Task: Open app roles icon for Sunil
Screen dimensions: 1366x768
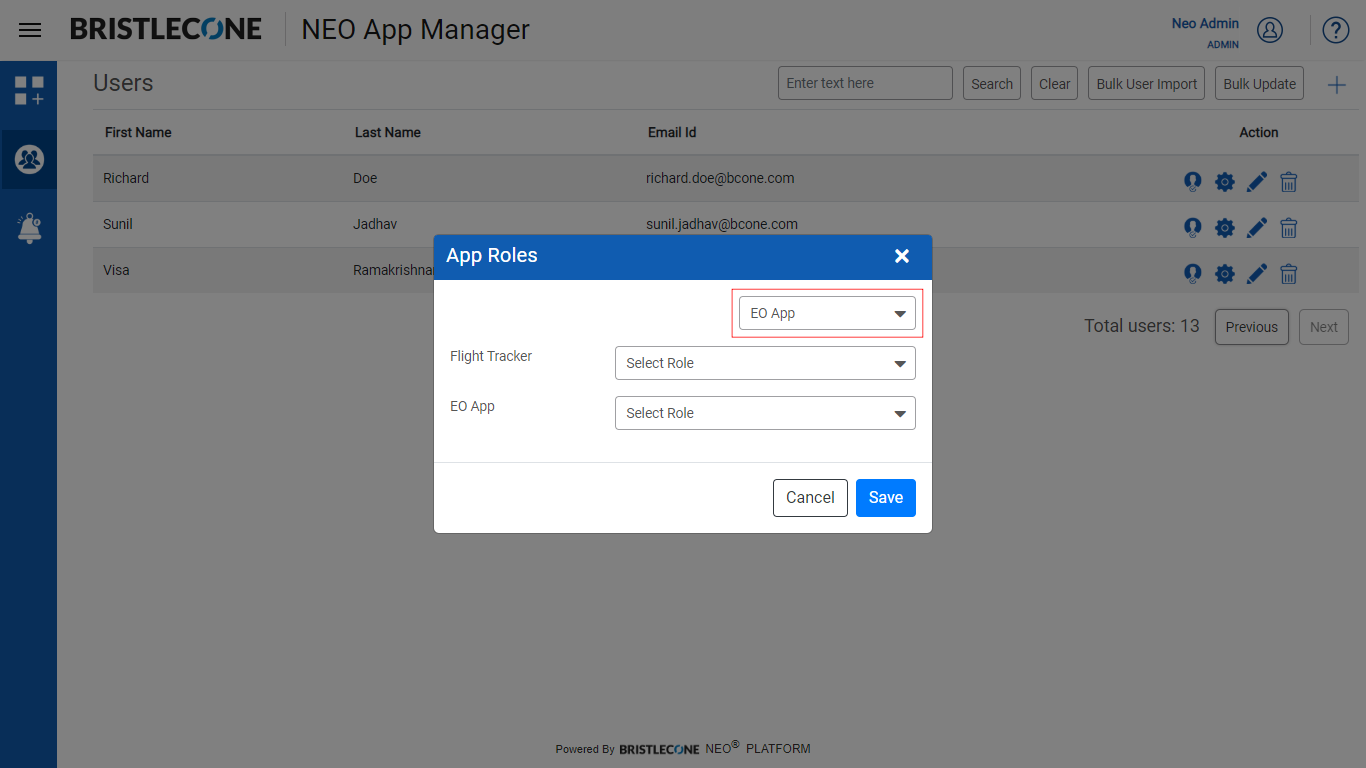Action: [x=1192, y=227]
